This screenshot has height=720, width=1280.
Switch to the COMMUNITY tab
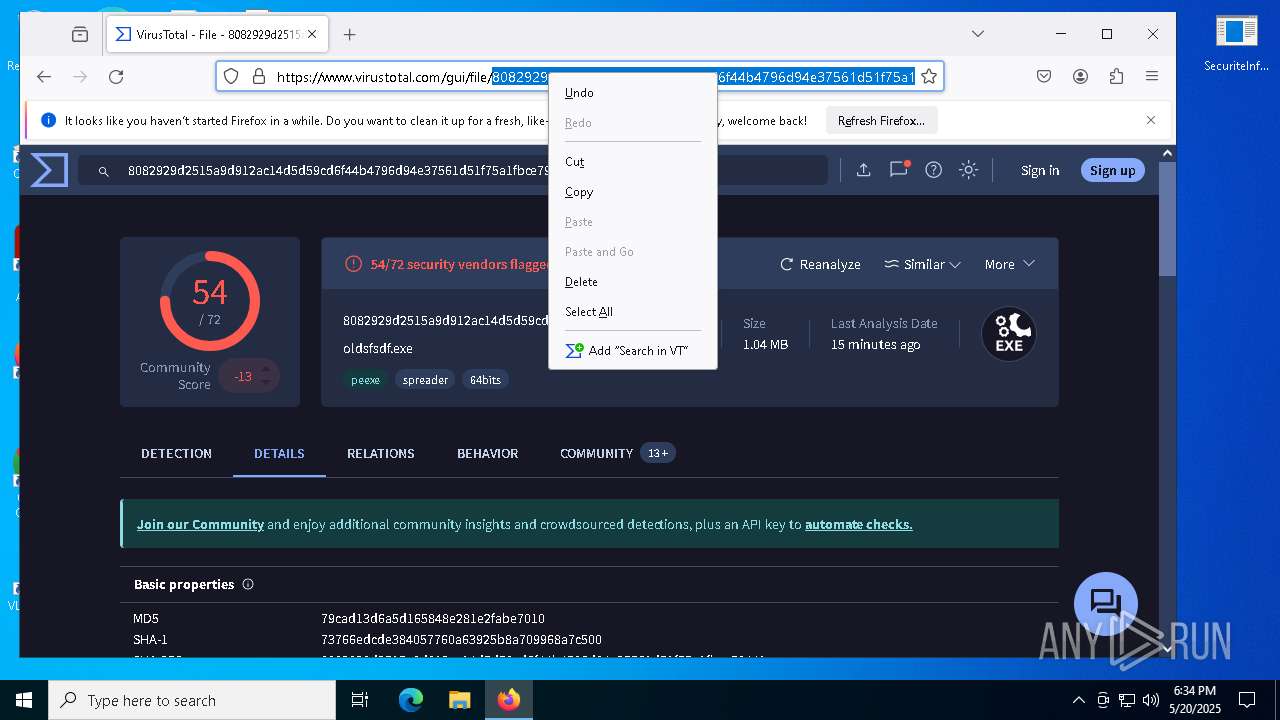tap(617, 453)
